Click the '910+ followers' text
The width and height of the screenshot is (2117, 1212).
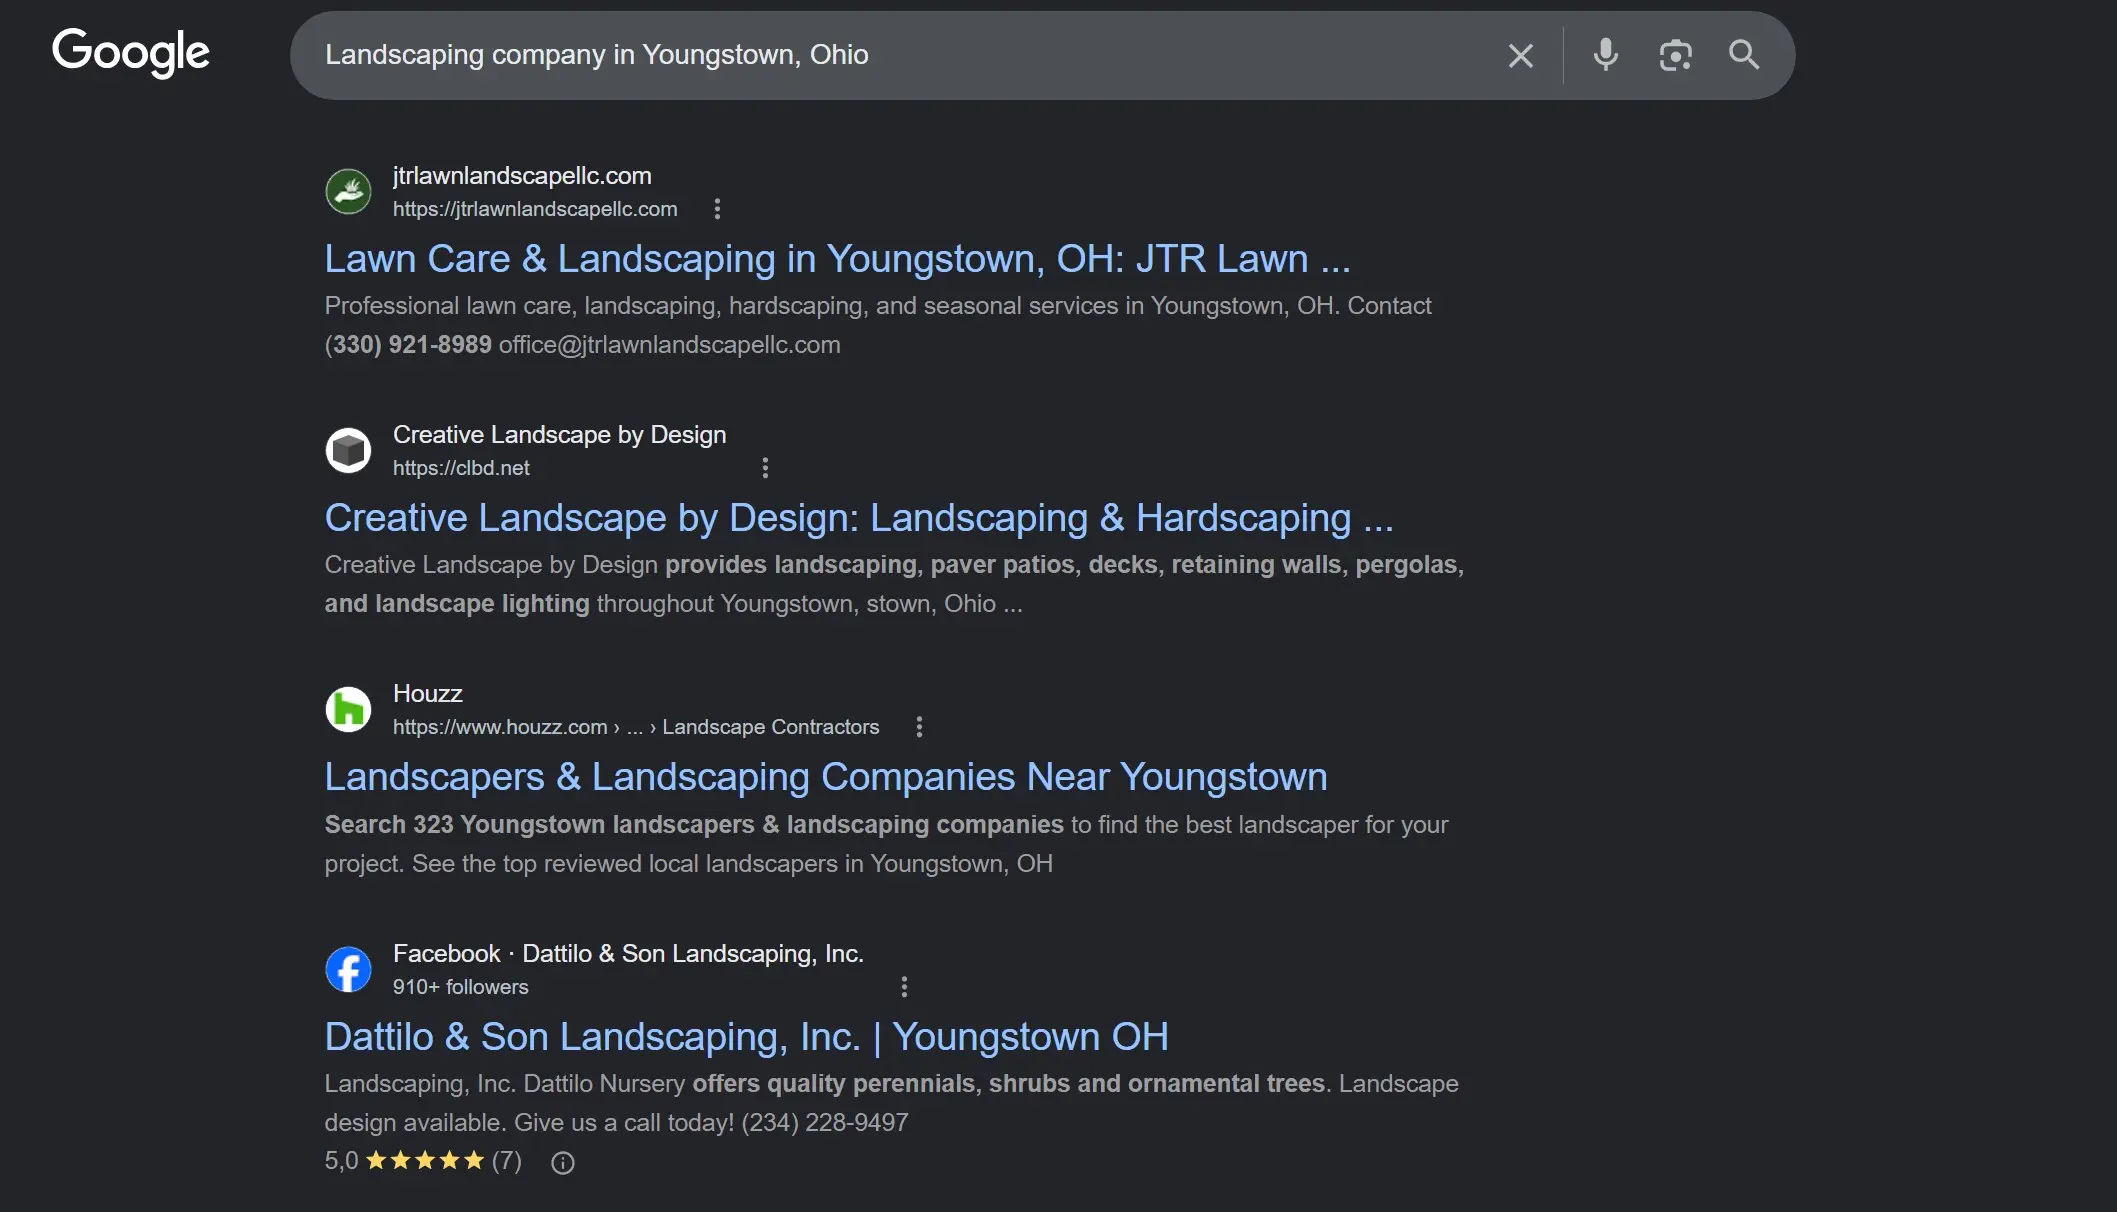tap(460, 987)
